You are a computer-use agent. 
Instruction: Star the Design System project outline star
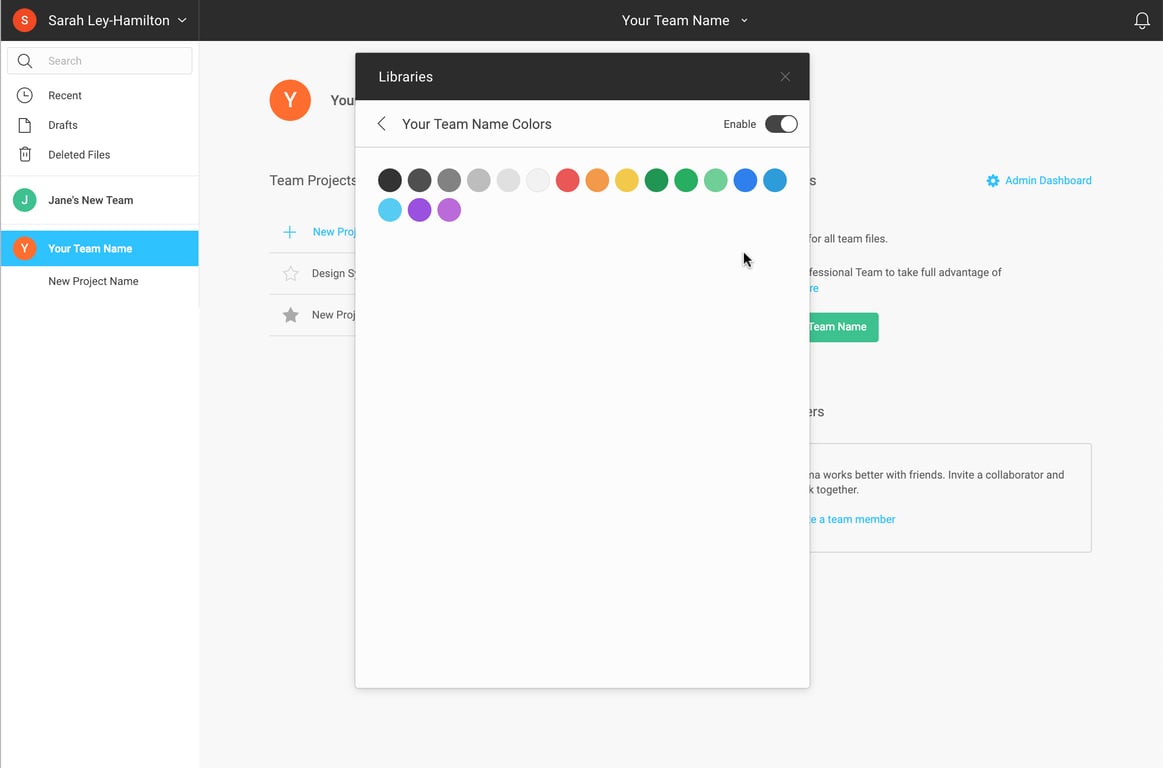coord(290,273)
